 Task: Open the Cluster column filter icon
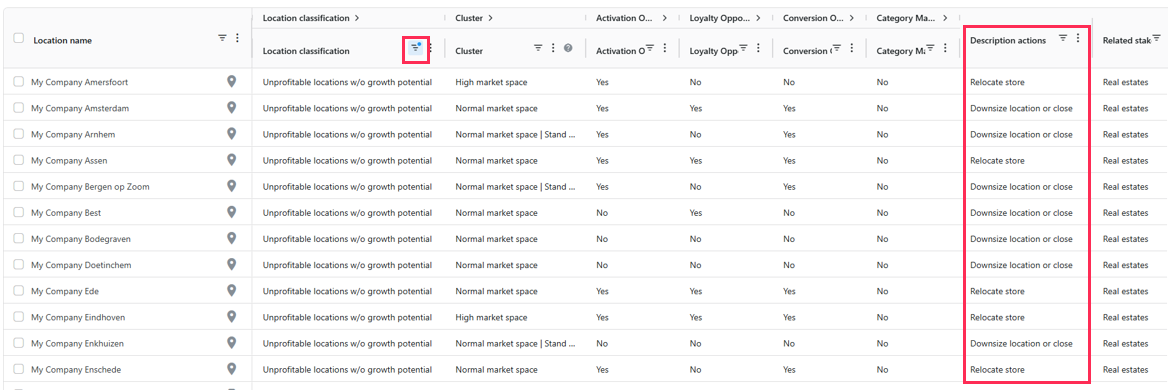538,48
